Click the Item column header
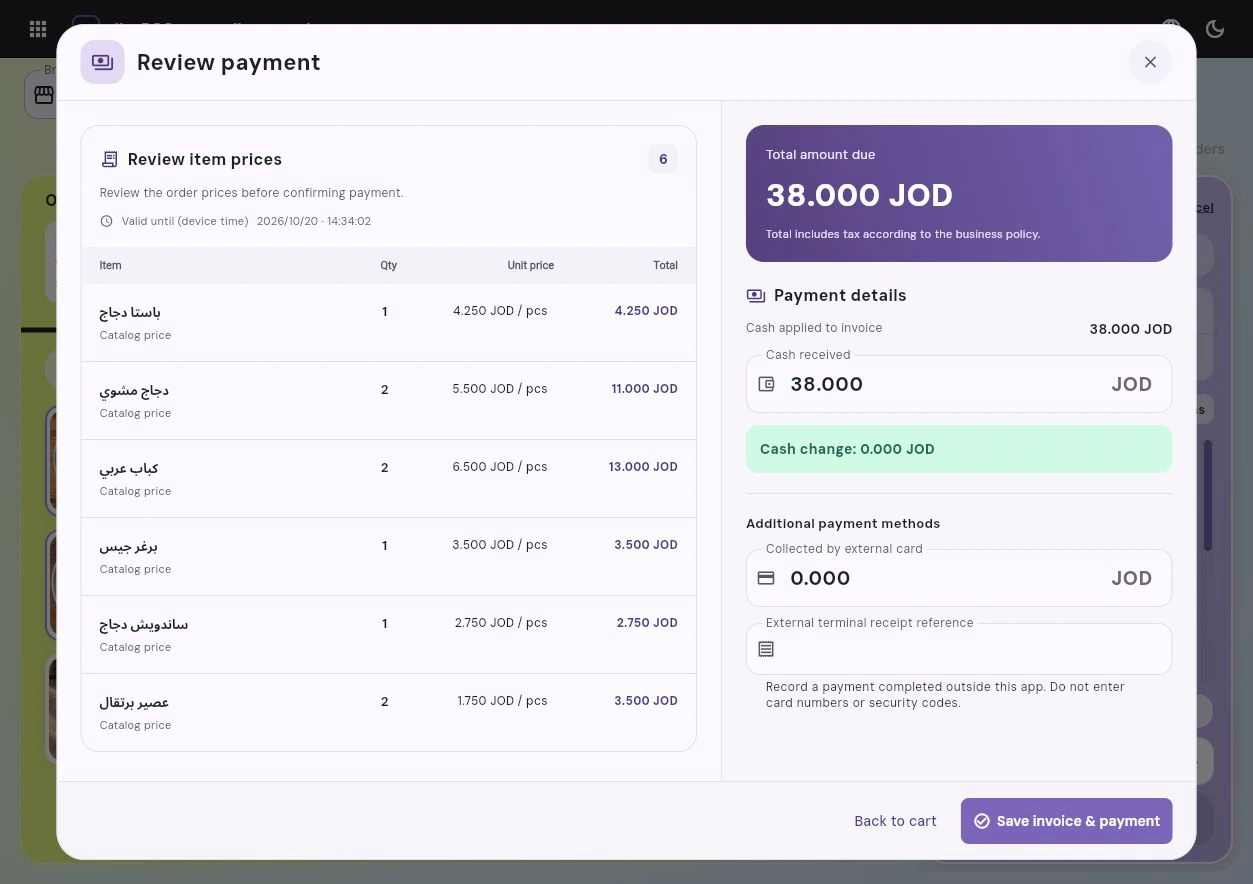Screen dimensions: 1253x884 click(x=110, y=265)
